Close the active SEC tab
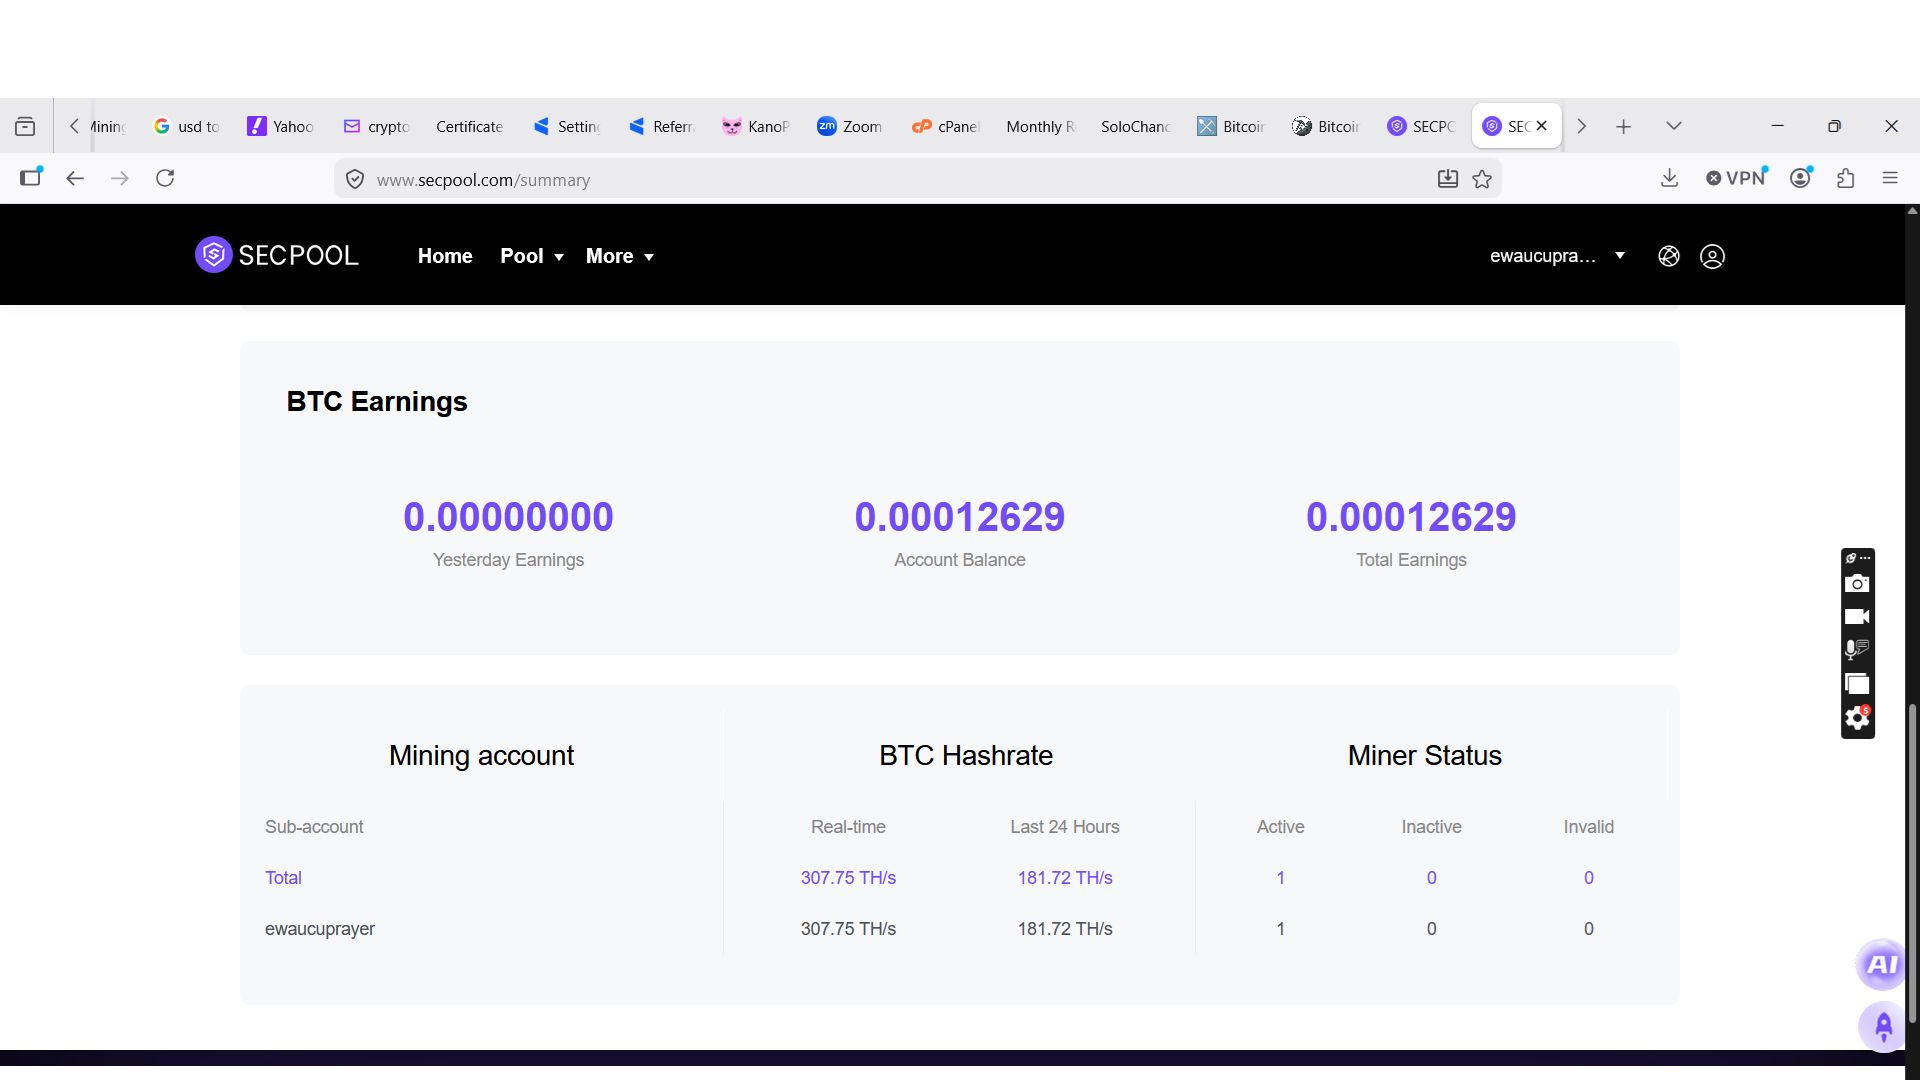 pyautogui.click(x=1542, y=126)
